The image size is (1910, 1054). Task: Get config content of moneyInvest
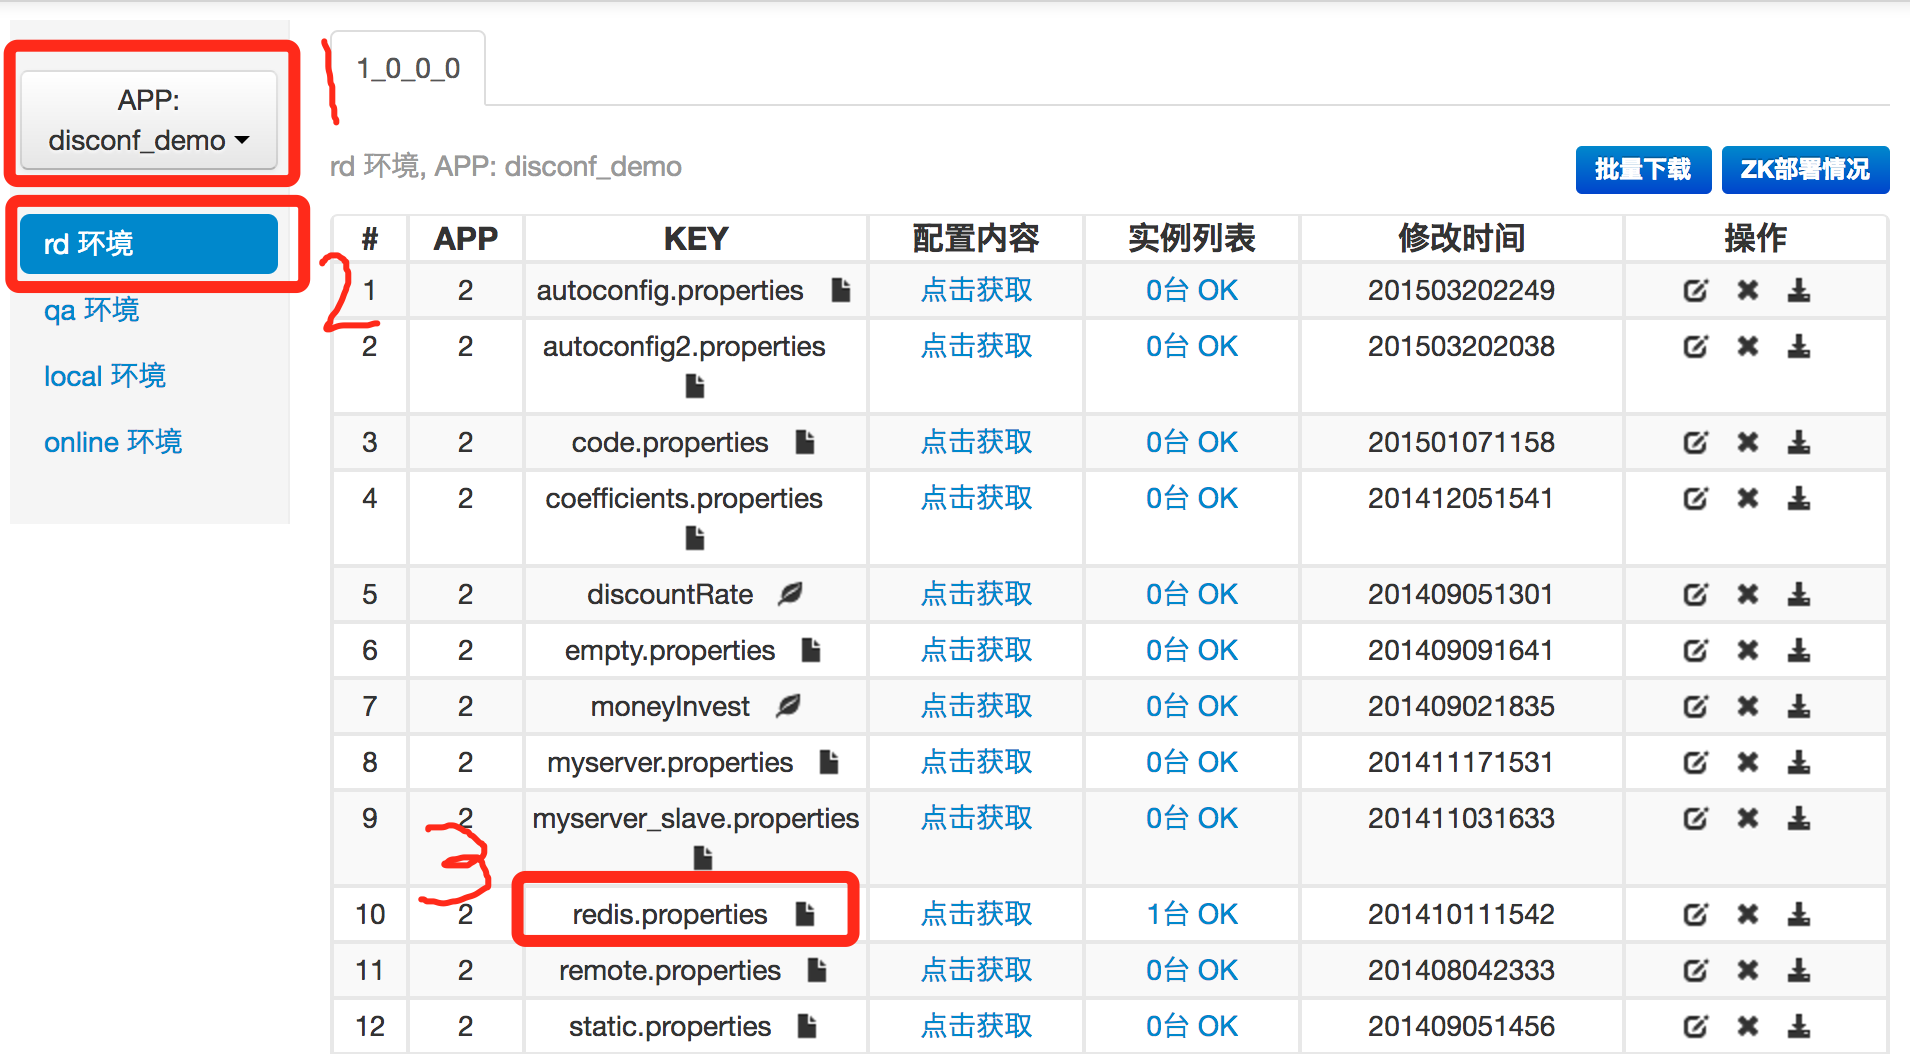(976, 707)
